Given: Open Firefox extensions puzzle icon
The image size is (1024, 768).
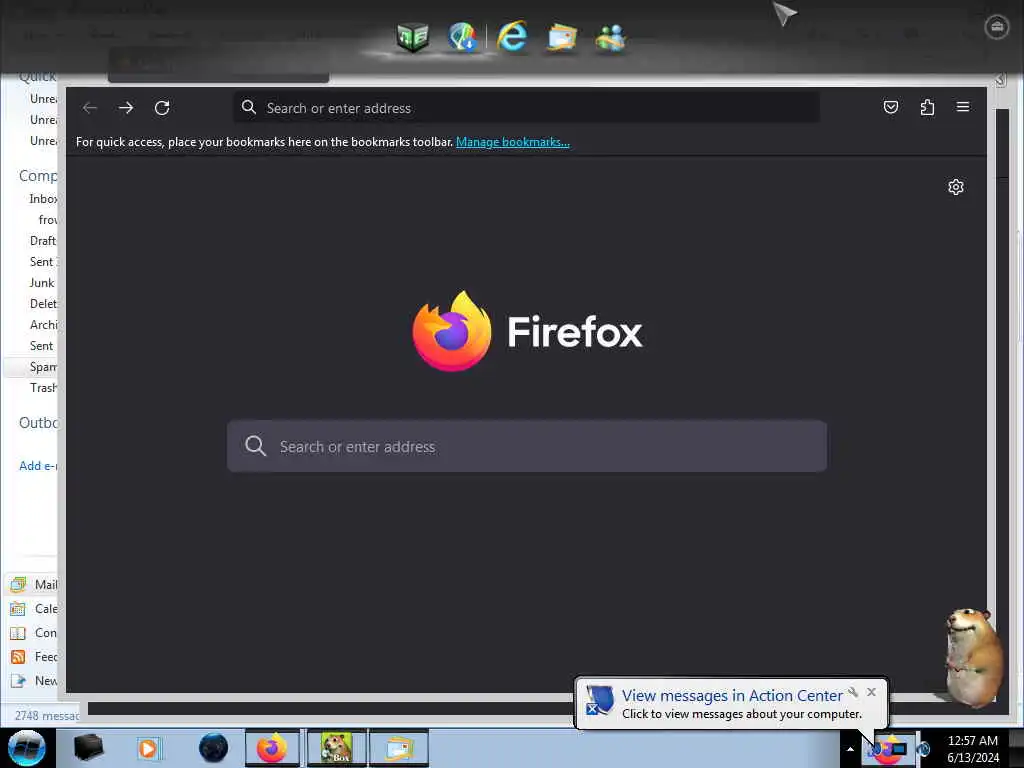Looking at the screenshot, I should [x=927, y=107].
